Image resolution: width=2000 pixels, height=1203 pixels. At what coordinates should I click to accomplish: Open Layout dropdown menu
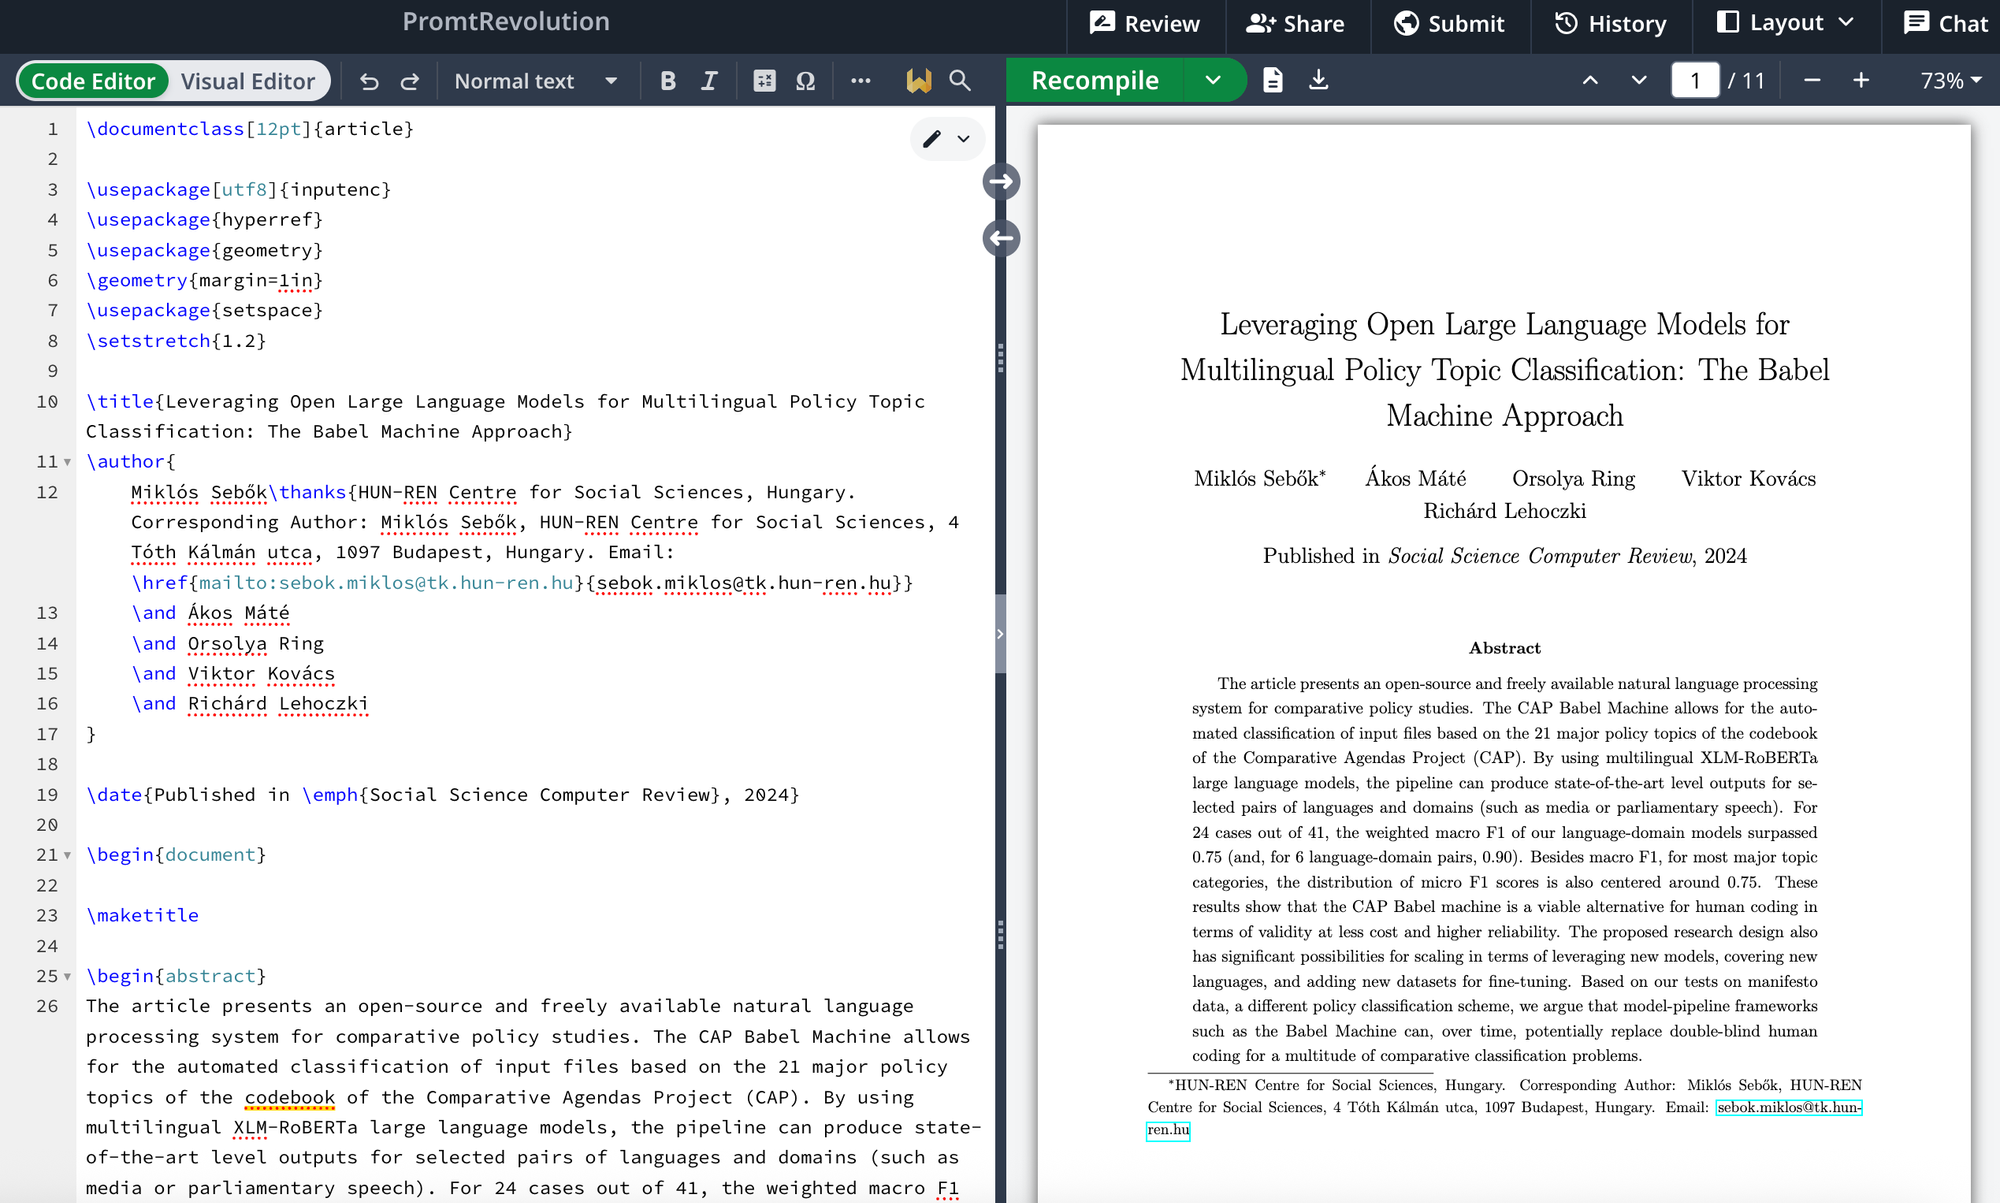pyautogui.click(x=1786, y=23)
